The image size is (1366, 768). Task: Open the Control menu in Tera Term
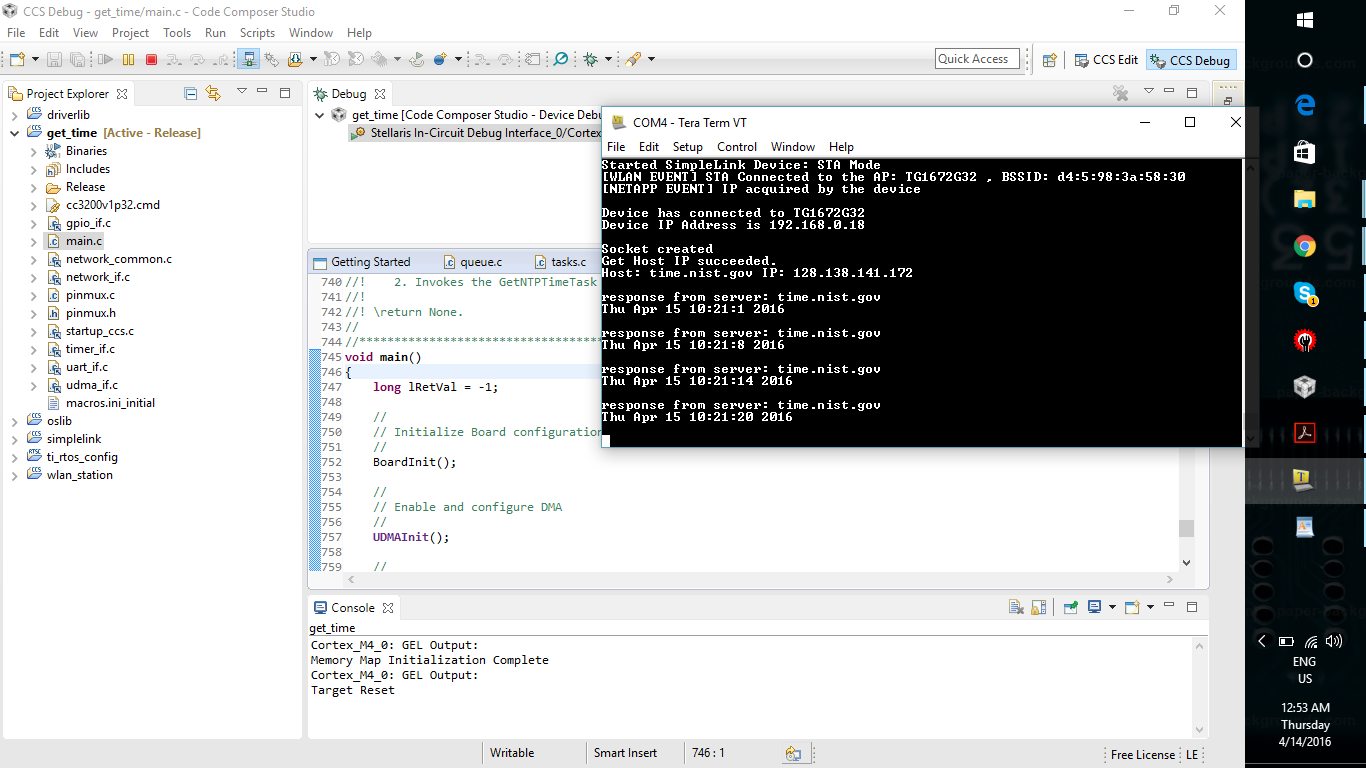[x=737, y=147]
